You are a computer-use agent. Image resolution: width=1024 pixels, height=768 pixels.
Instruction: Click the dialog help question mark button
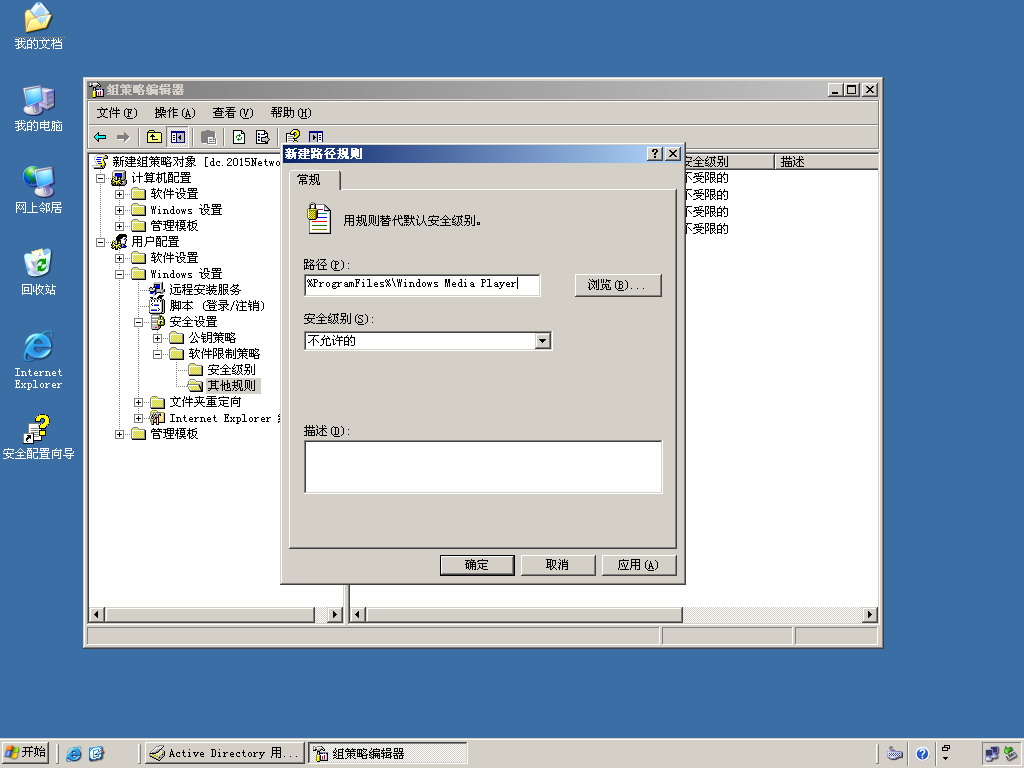[x=655, y=153]
